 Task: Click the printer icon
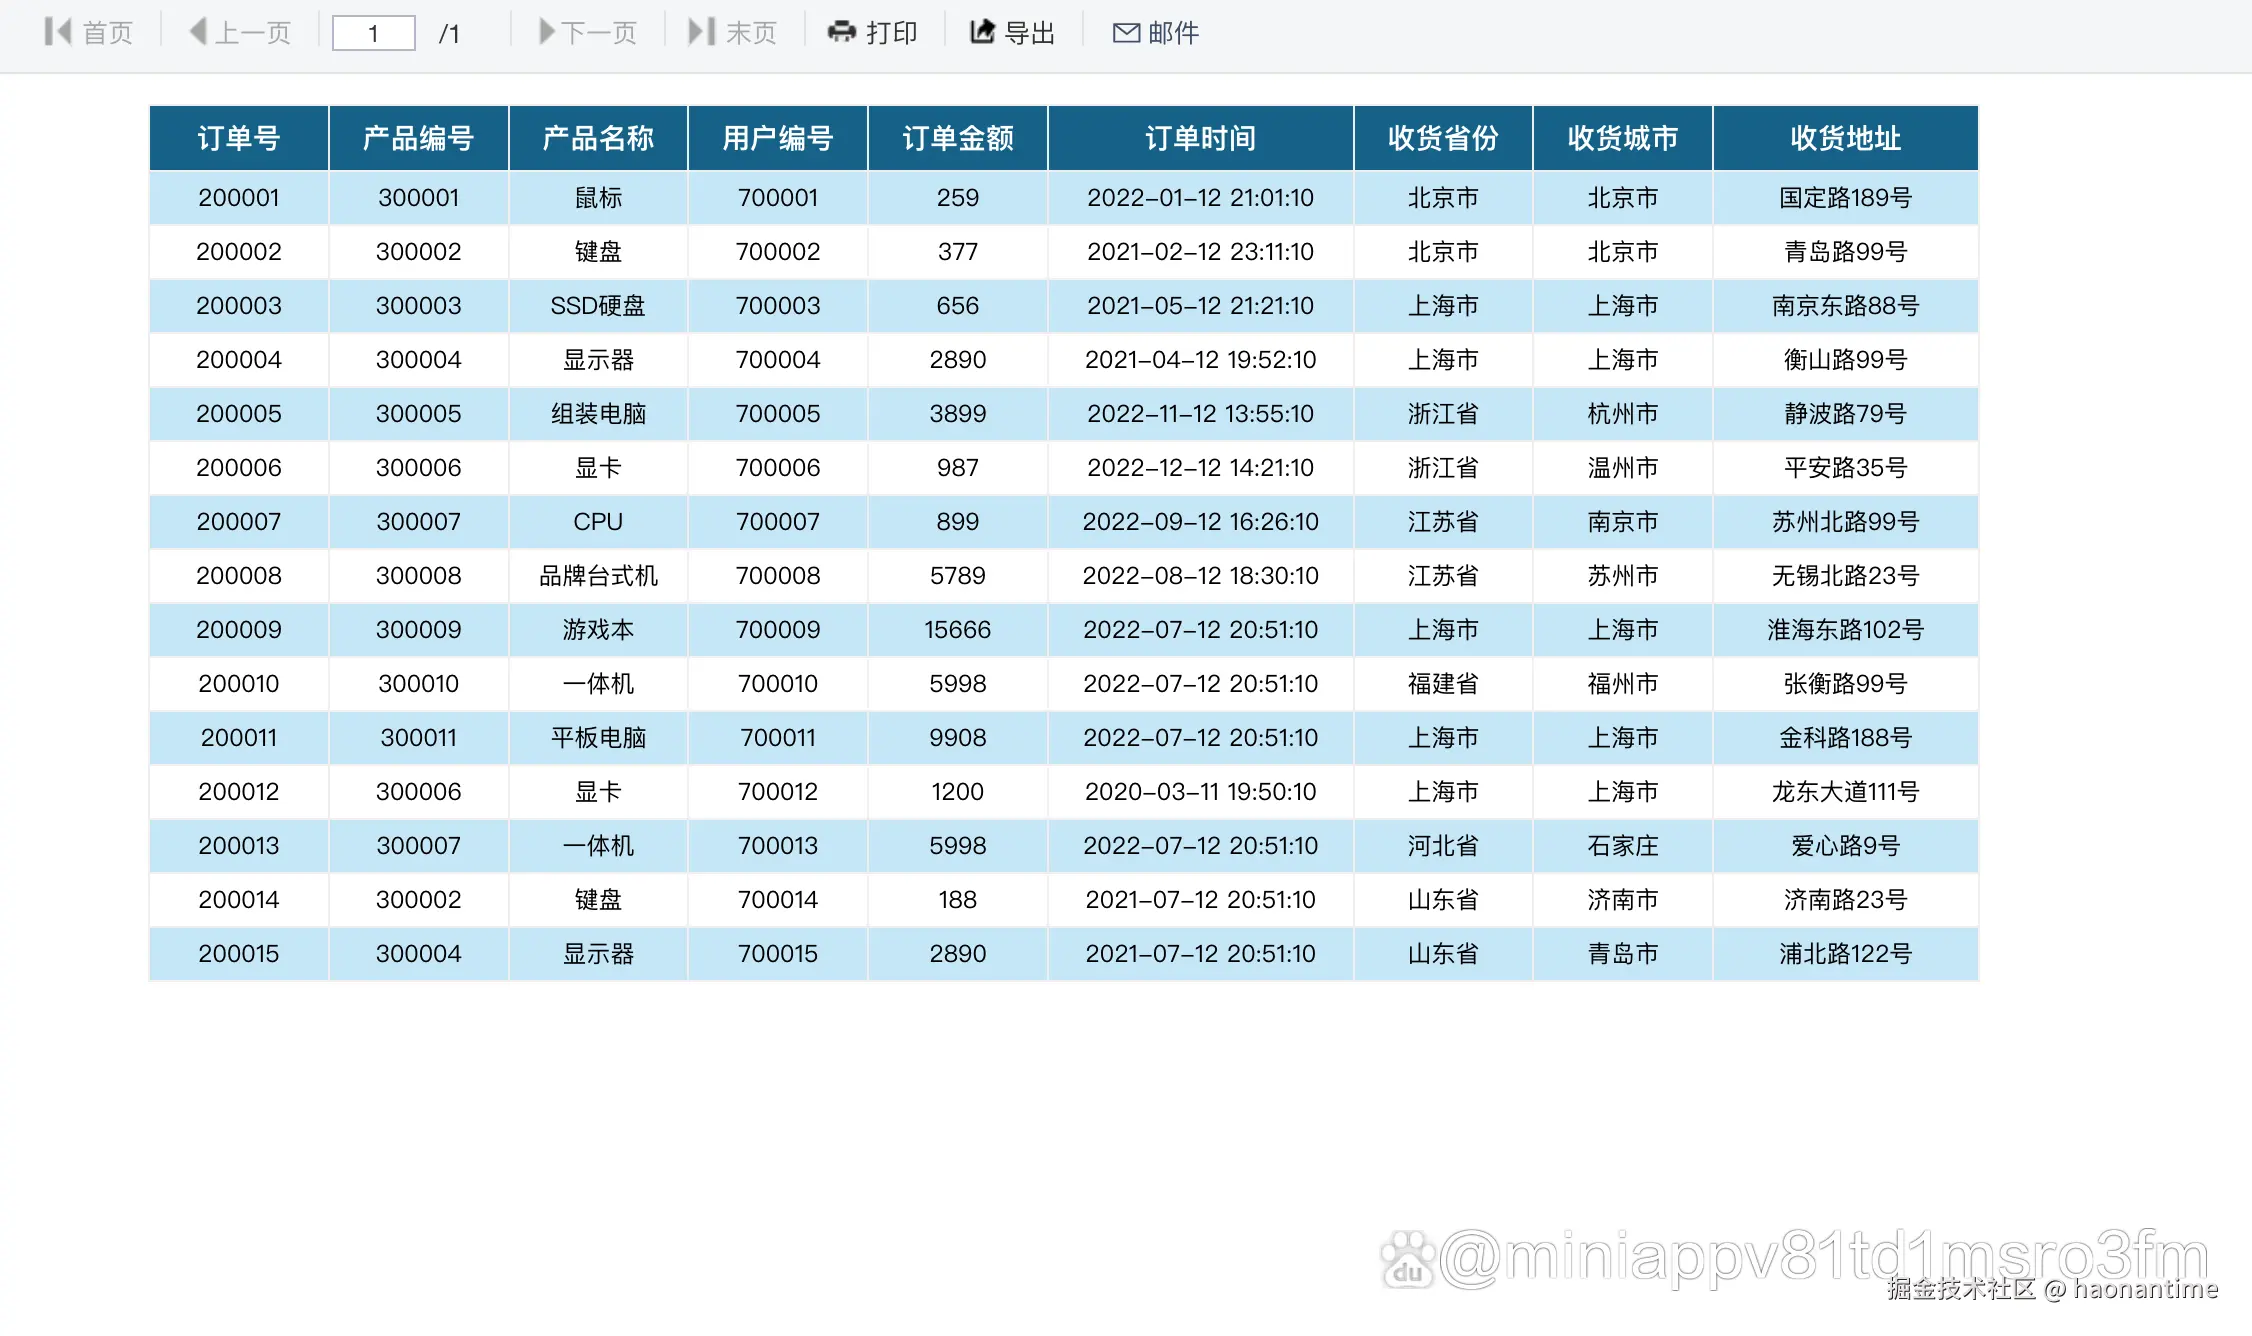tap(842, 32)
